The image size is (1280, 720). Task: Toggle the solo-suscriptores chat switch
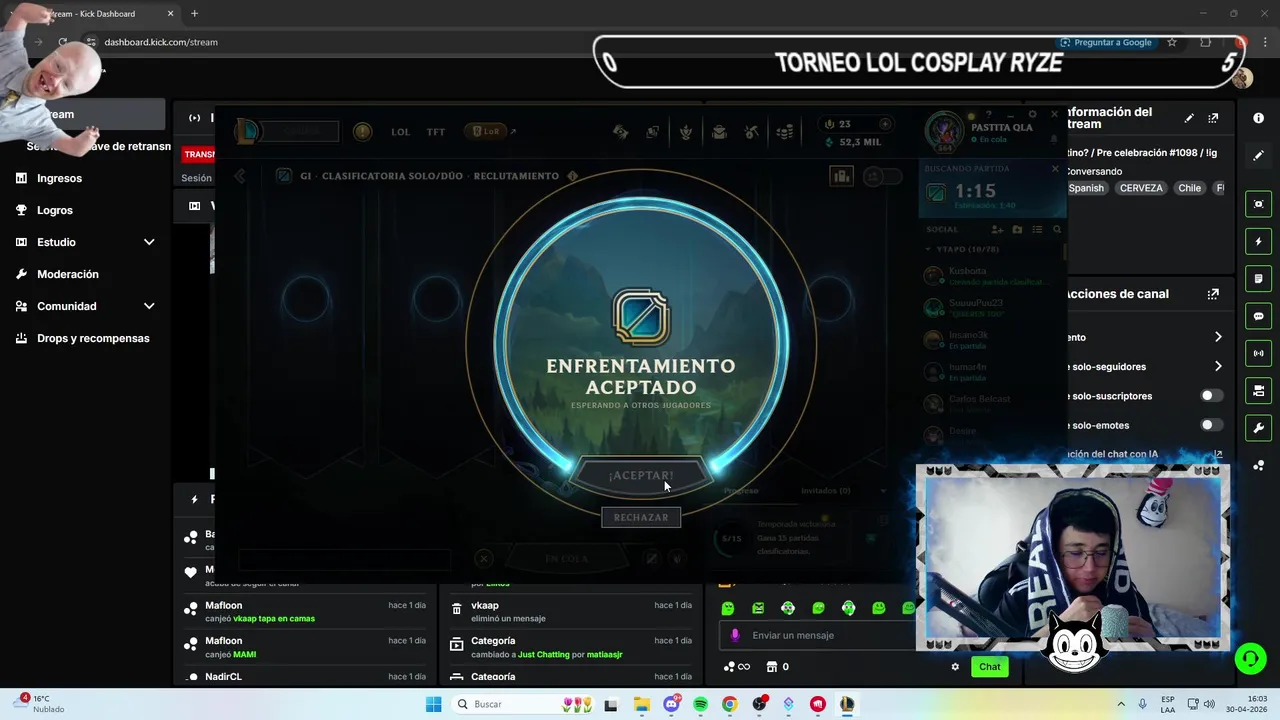1210,396
